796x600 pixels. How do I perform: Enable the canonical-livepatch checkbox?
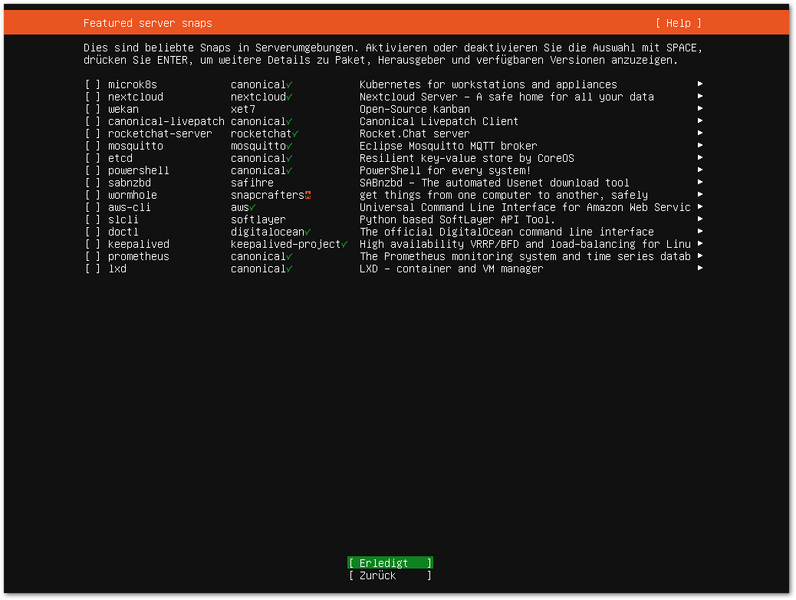pyautogui.click(x=93, y=121)
